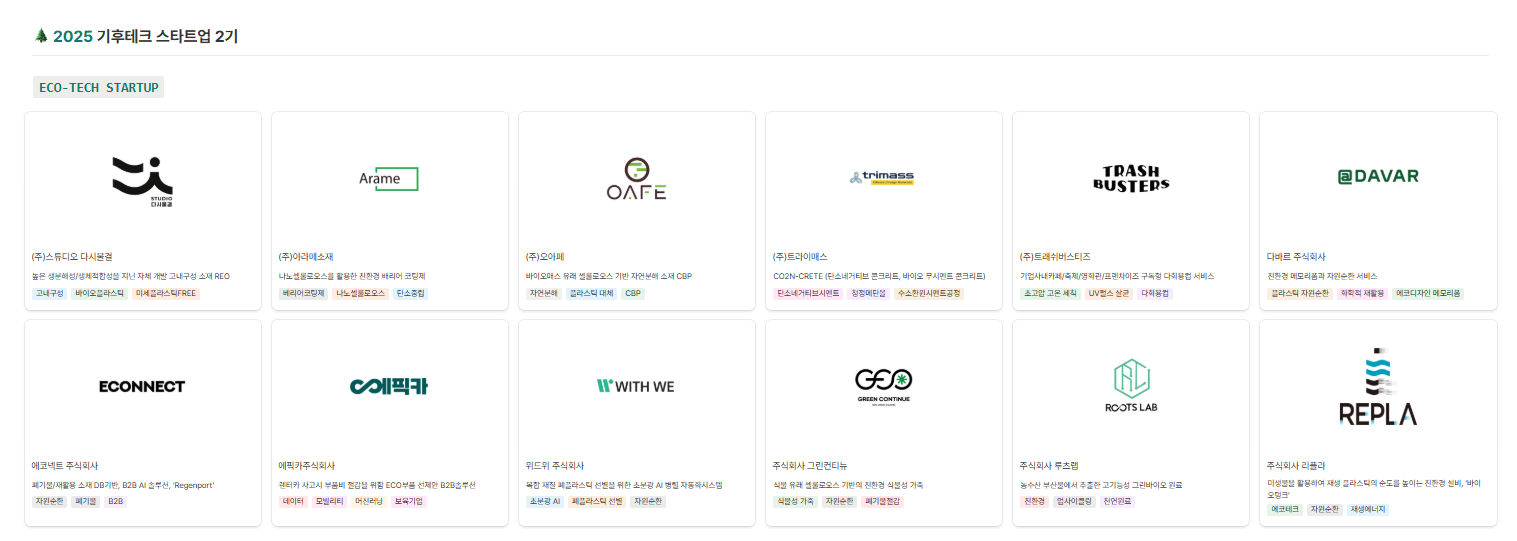Screen dimensions: 1517x541
Task: Click the 자연분해 tag
Action: click(544, 294)
